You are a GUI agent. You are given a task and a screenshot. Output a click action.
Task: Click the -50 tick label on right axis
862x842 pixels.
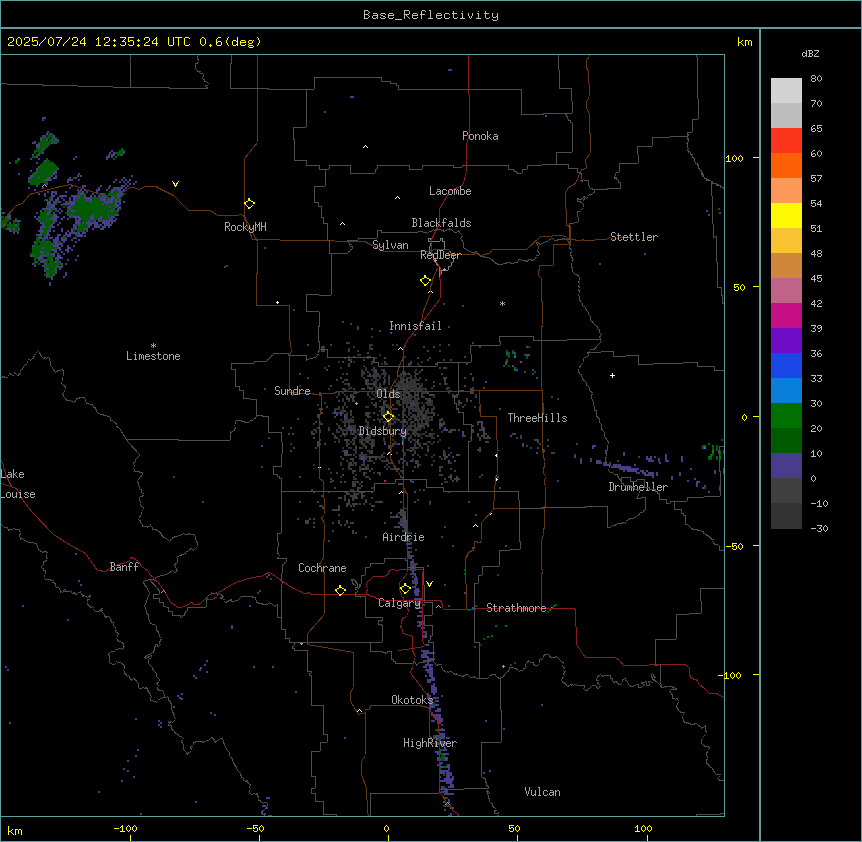point(734,546)
